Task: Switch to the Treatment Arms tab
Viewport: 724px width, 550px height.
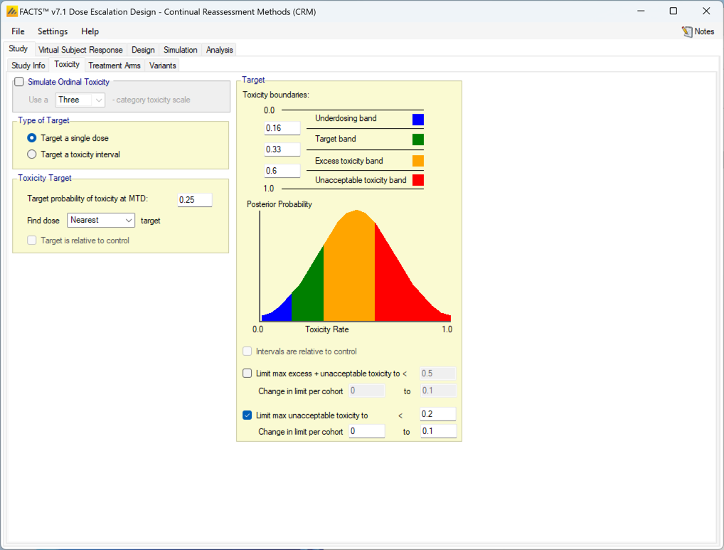Action: coord(114,66)
